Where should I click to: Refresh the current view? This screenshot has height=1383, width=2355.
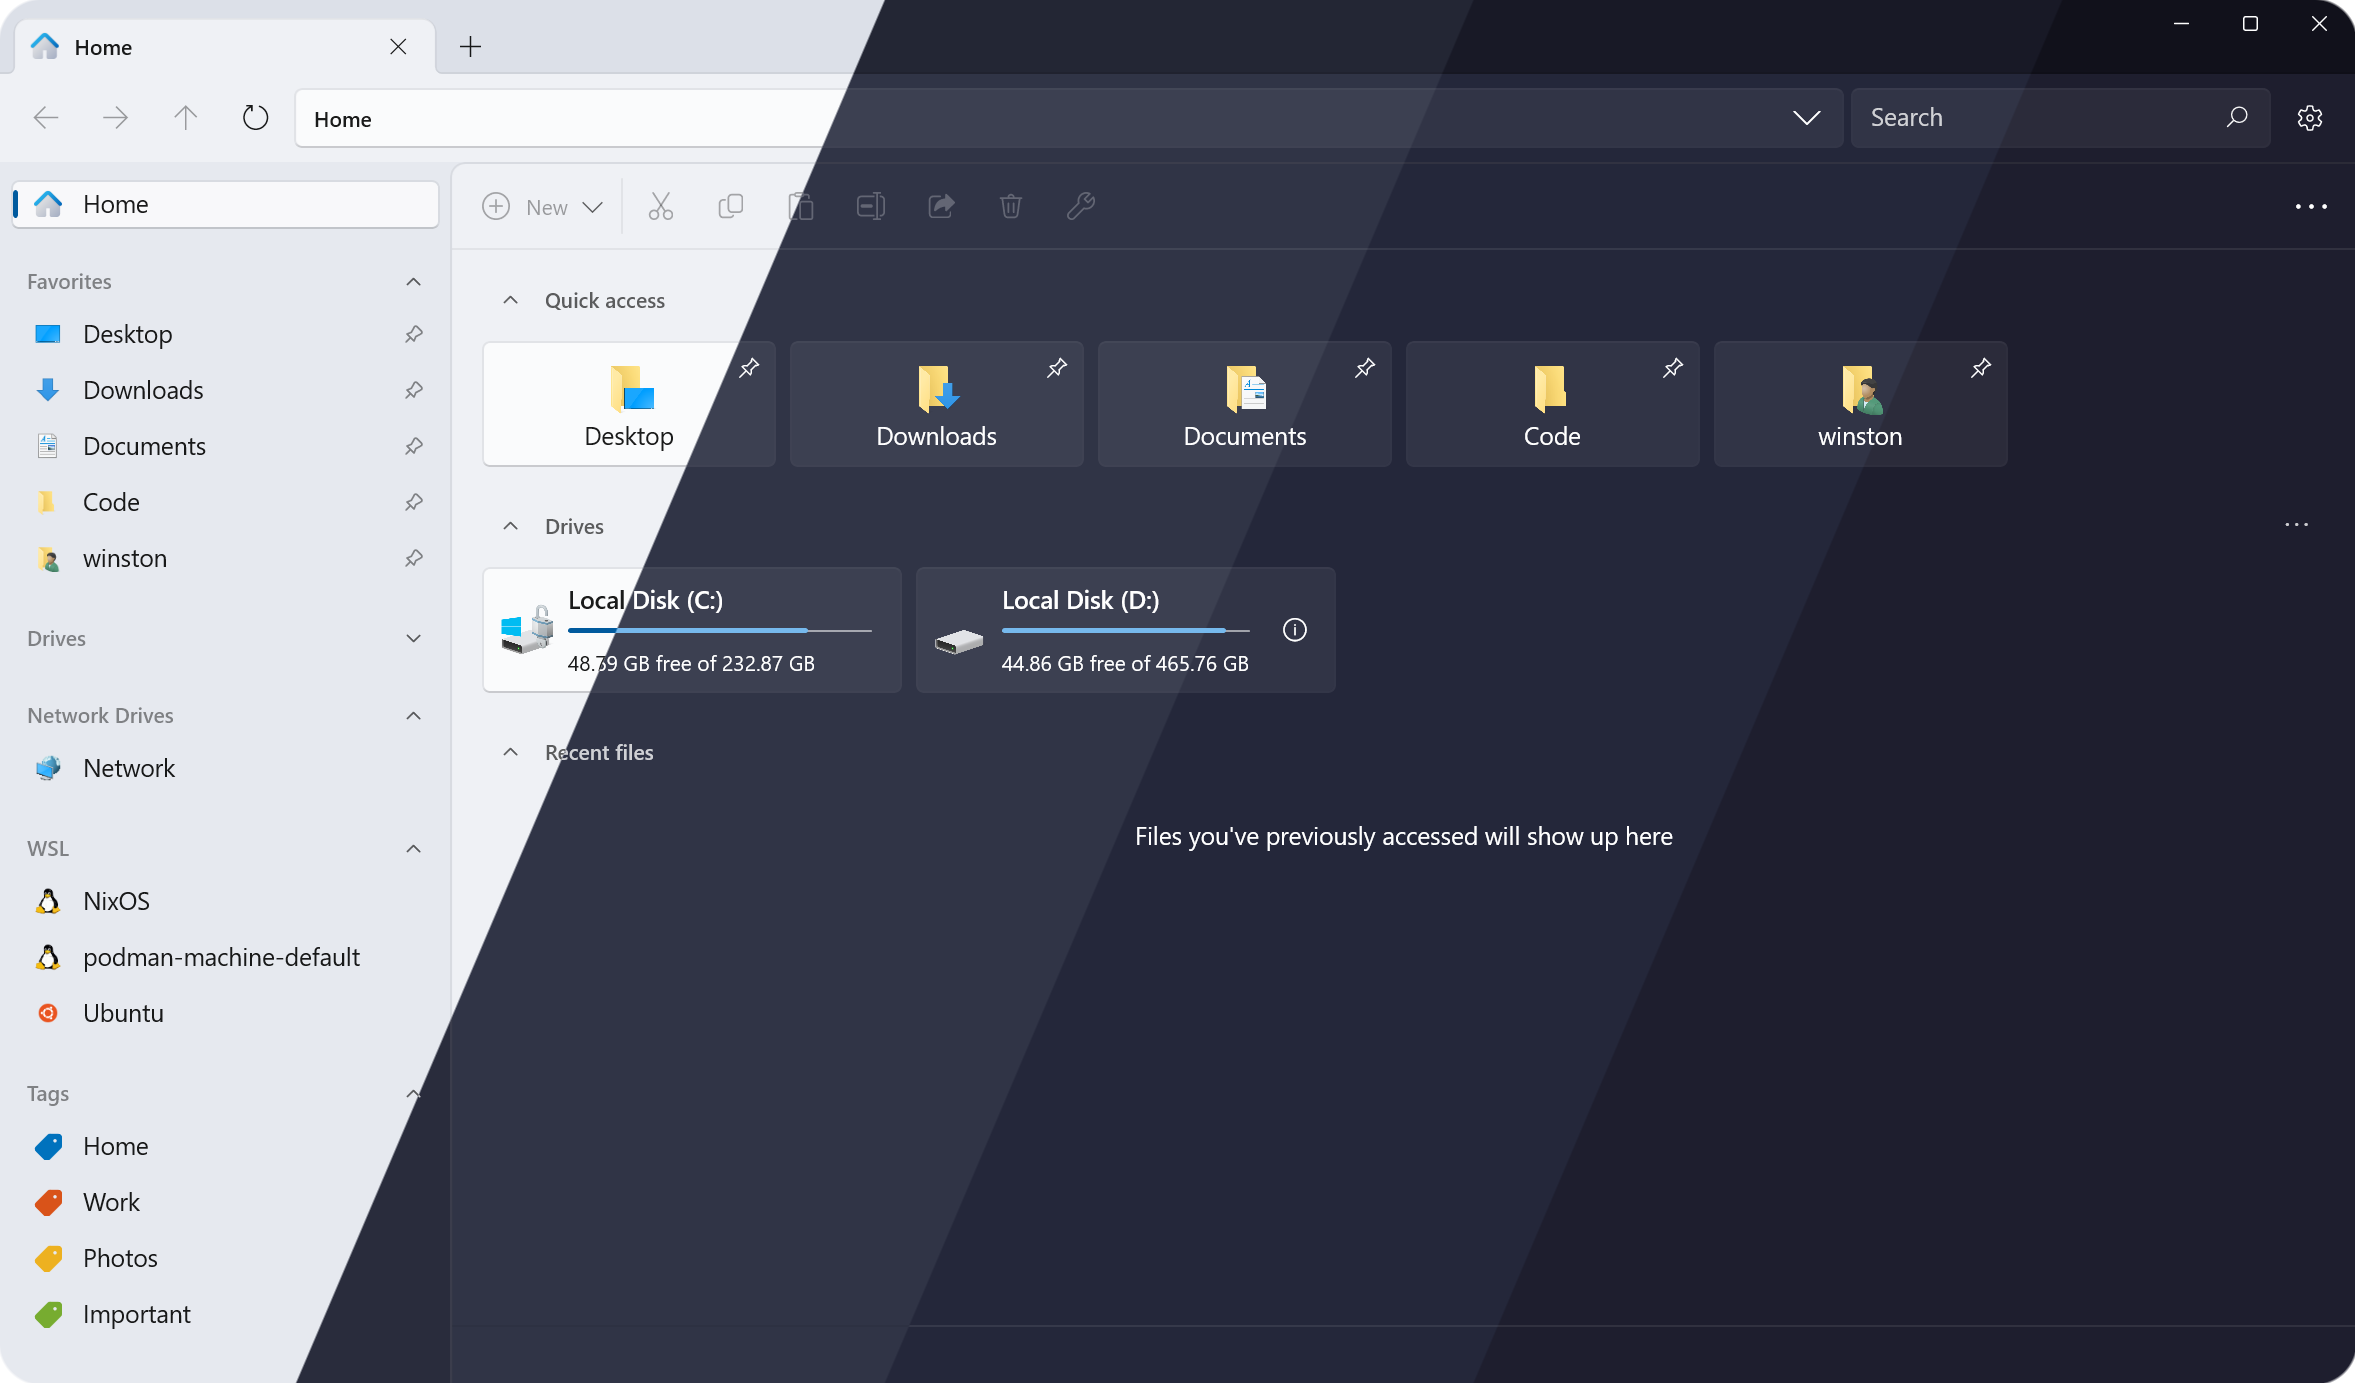point(256,118)
